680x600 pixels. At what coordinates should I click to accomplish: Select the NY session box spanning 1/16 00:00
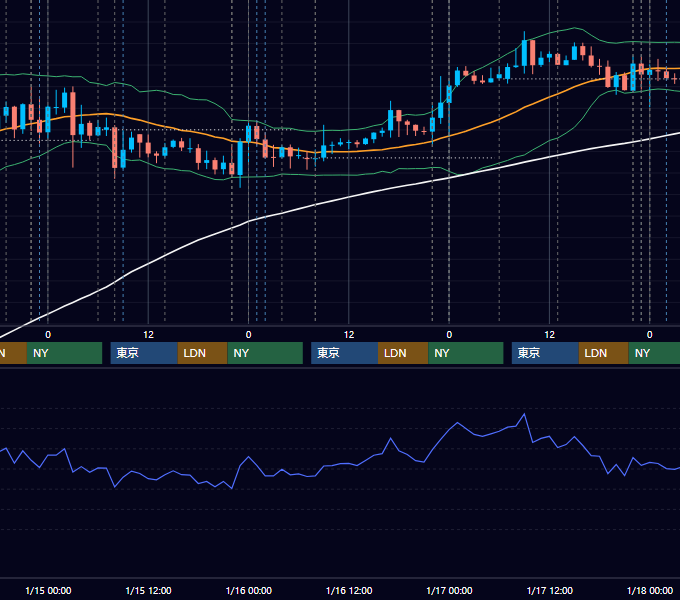pyautogui.click(x=265, y=353)
